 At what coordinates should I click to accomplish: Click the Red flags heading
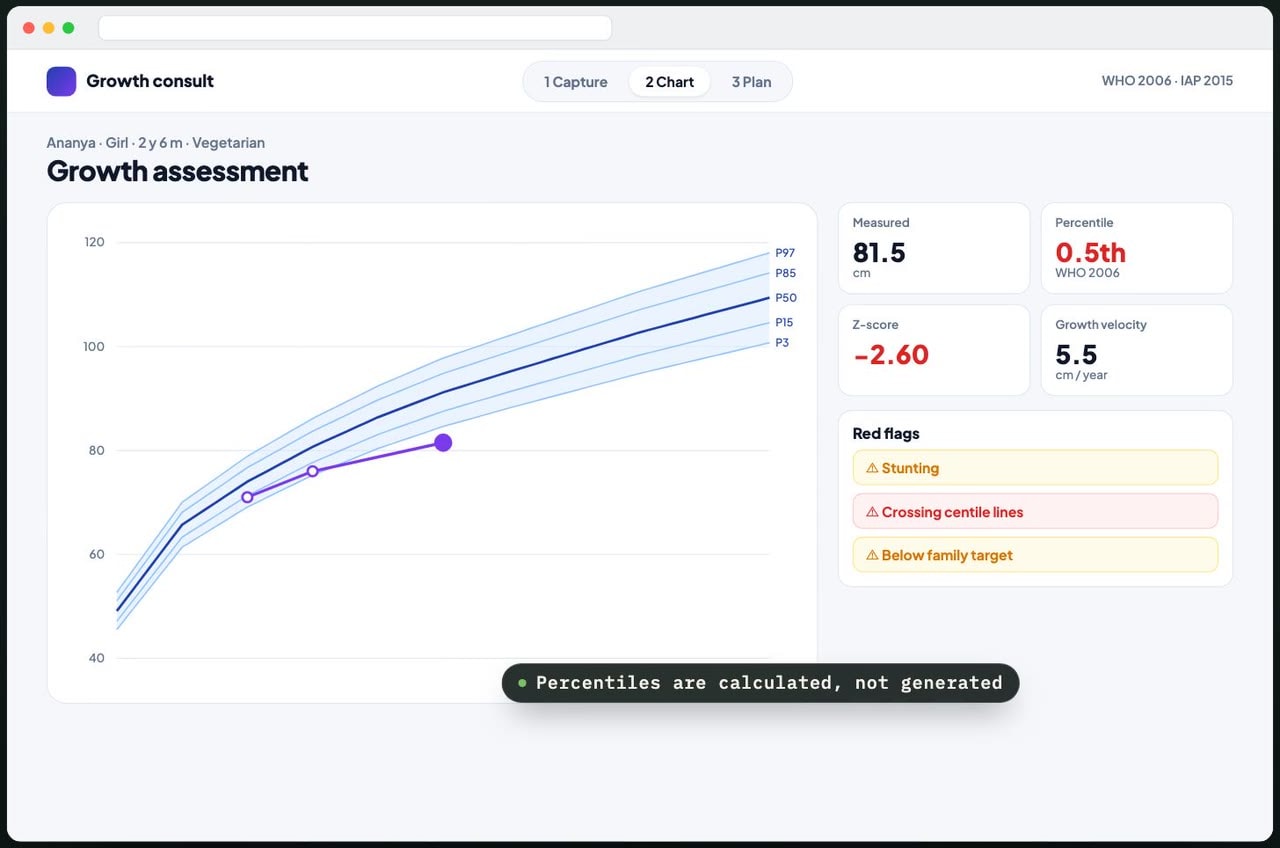(886, 433)
